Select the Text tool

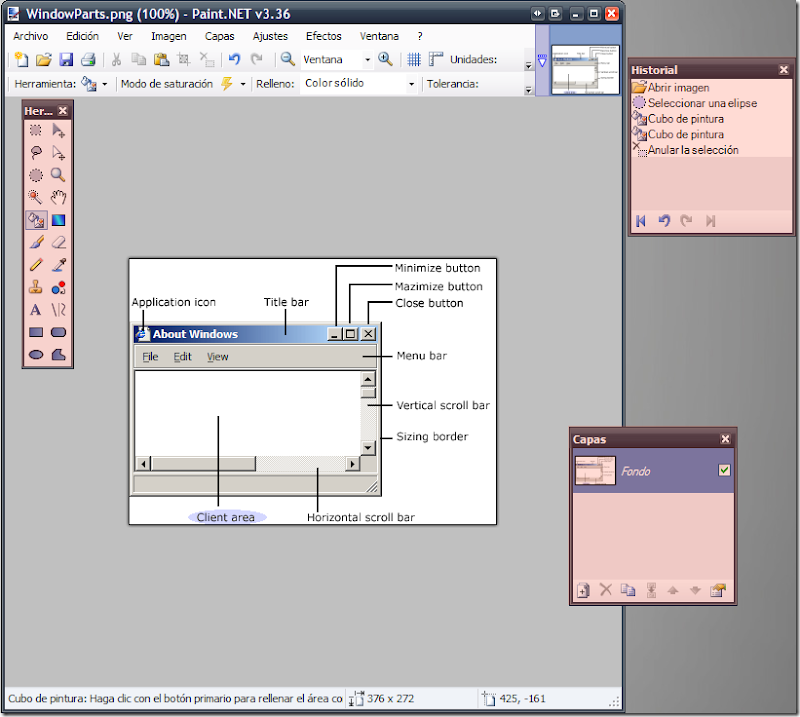coord(36,310)
